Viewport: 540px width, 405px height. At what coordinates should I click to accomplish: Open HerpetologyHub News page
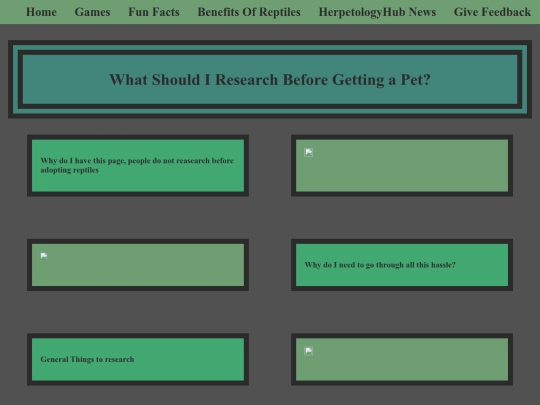[377, 12]
